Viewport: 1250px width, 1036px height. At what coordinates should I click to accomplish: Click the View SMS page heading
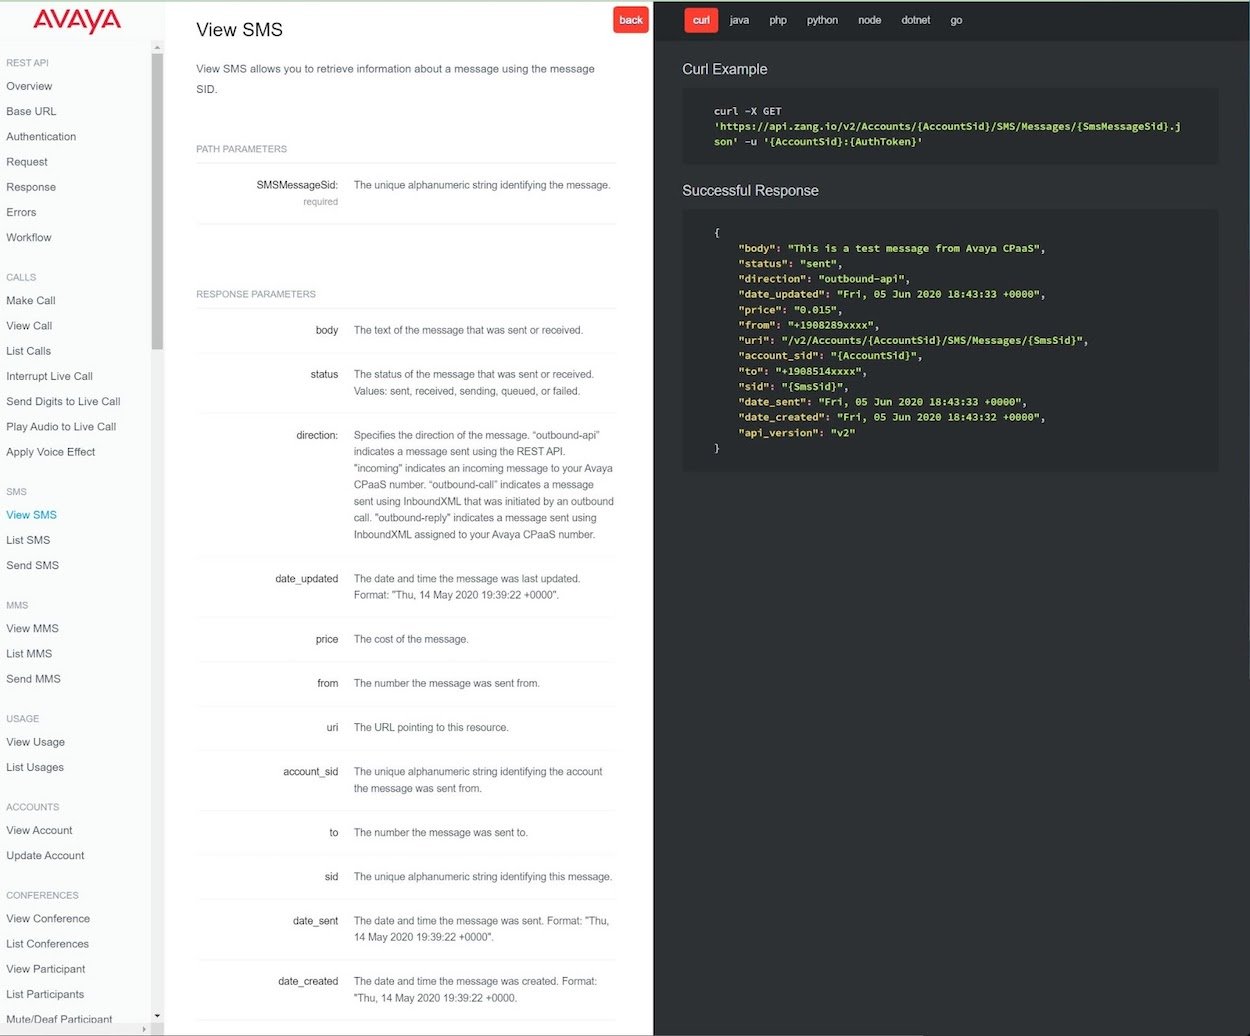(x=239, y=30)
